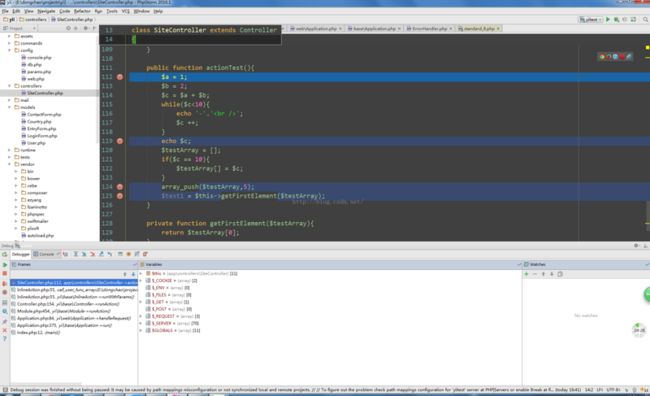This screenshot has height=396, width=650.
Task: Stop the debug session with red square
Action: click(5, 274)
